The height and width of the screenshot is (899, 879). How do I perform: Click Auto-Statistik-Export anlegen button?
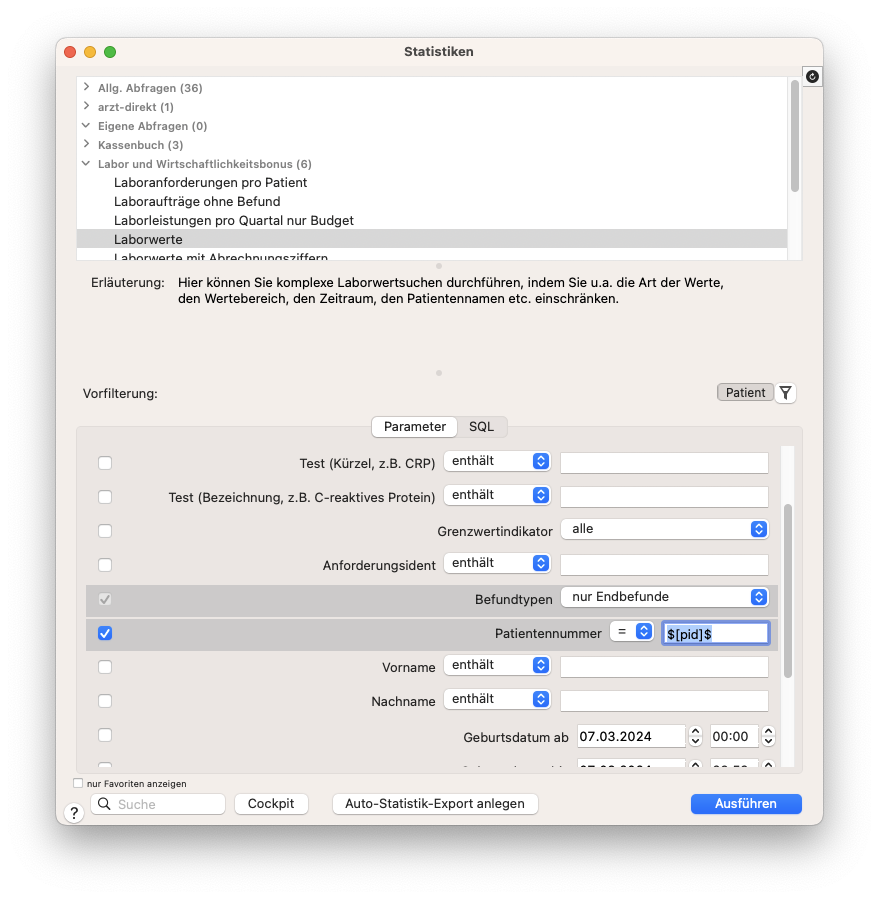click(435, 804)
